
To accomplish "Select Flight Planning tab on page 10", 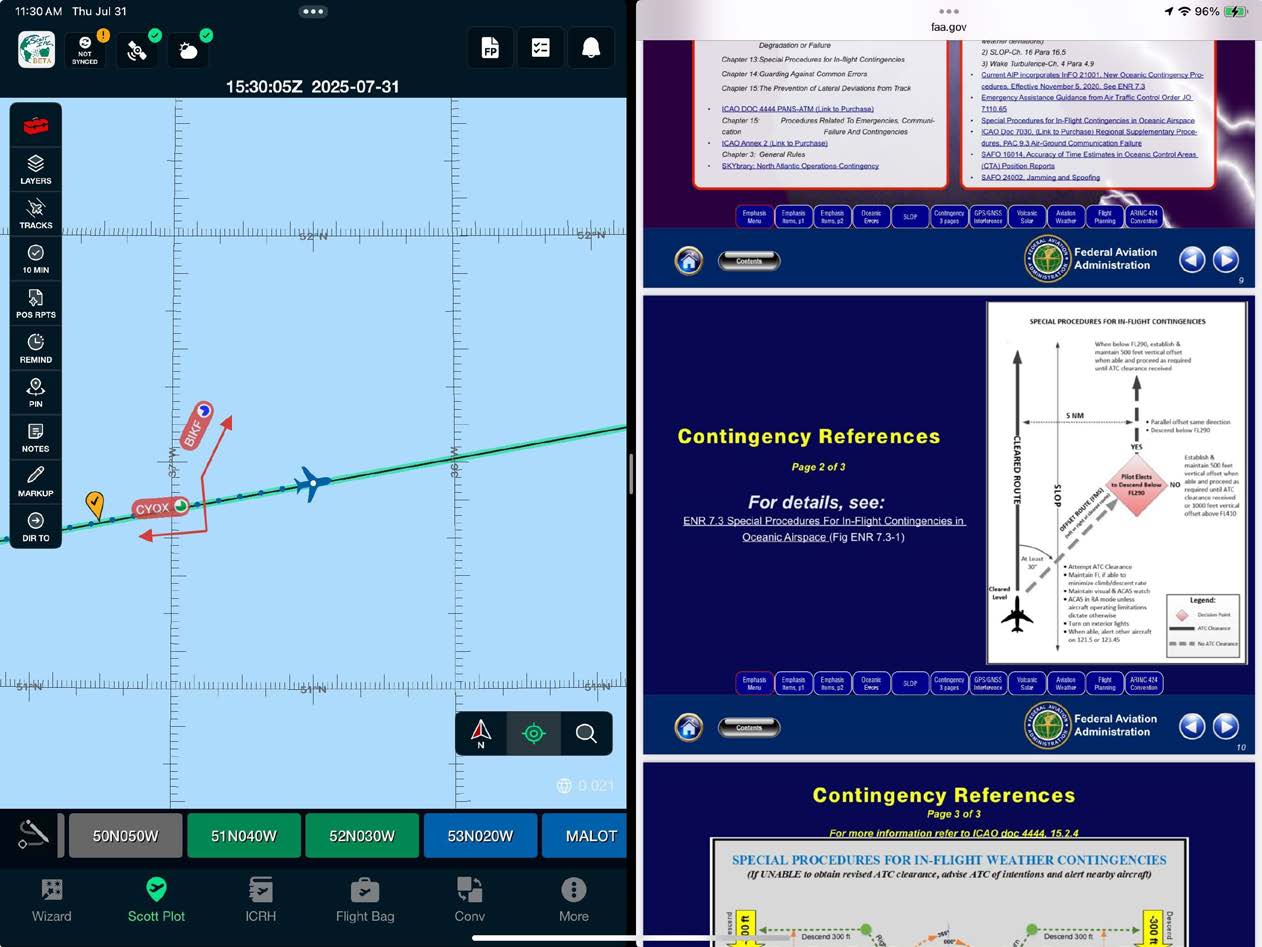I will (1105, 683).
